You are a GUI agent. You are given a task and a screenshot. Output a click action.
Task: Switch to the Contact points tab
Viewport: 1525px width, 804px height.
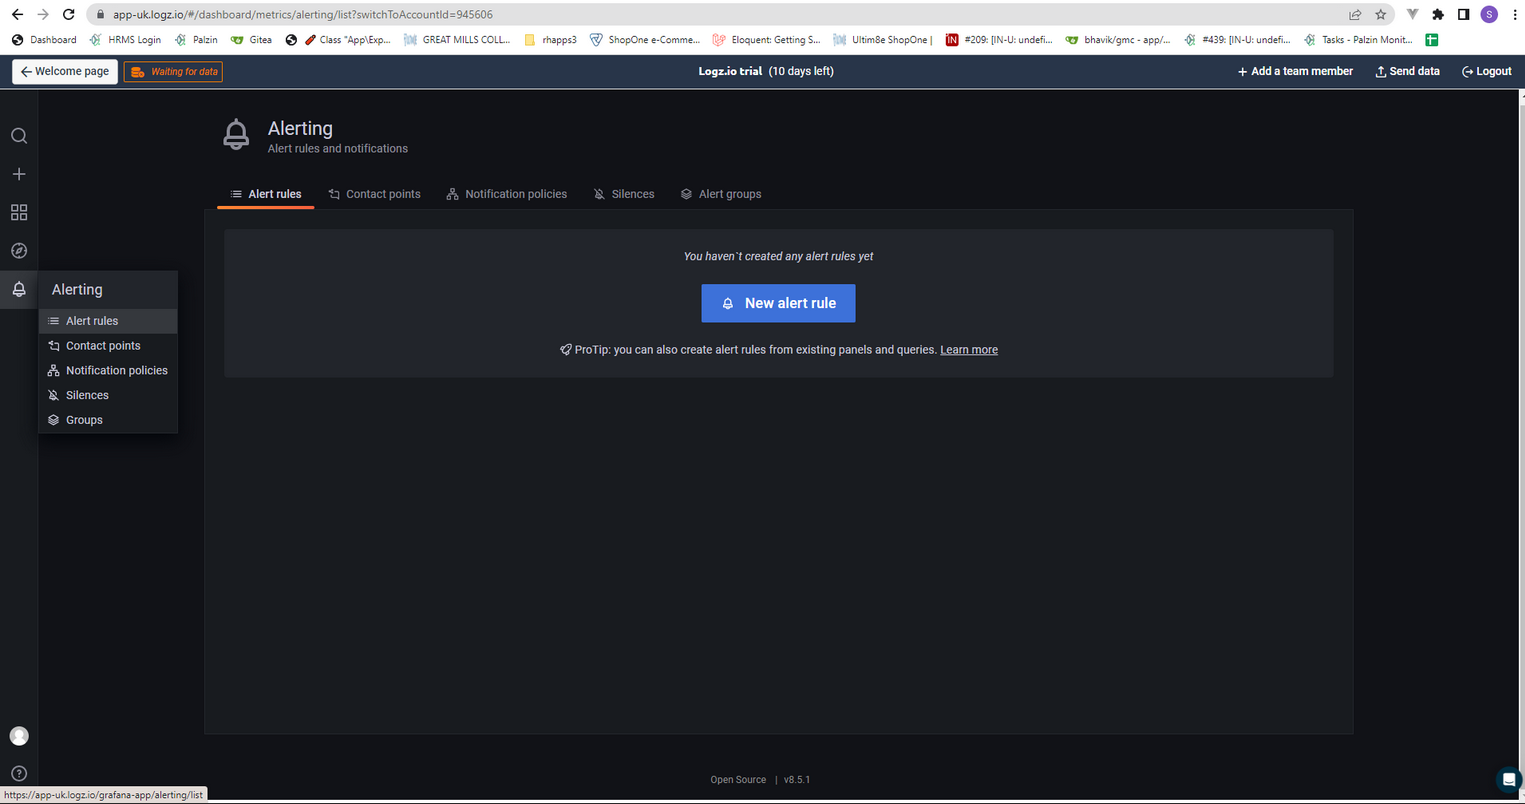pos(374,194)
